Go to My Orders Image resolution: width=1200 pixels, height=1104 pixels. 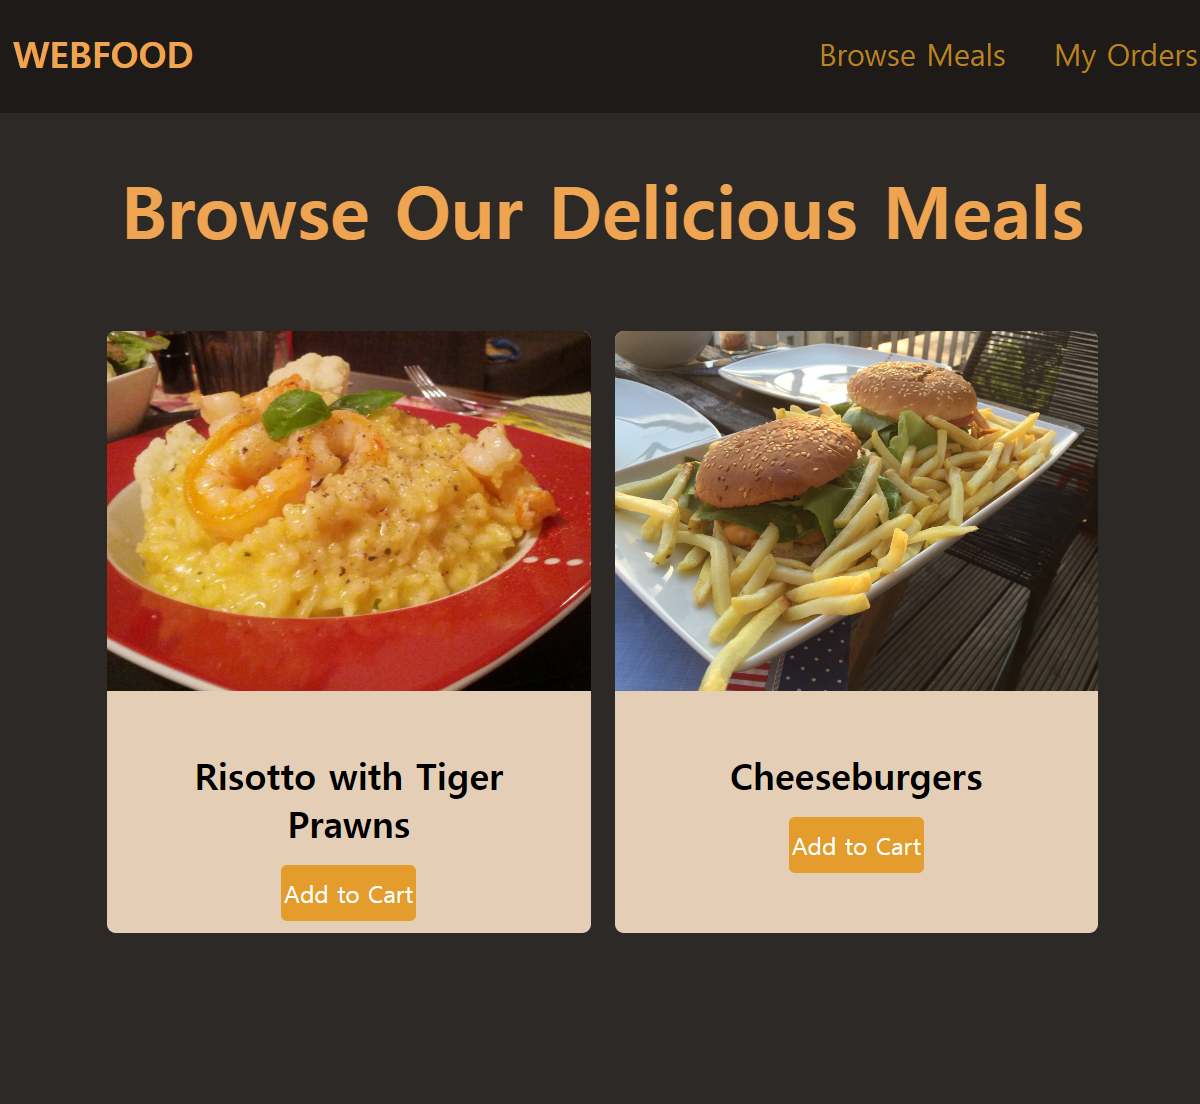pos(1126,56)
